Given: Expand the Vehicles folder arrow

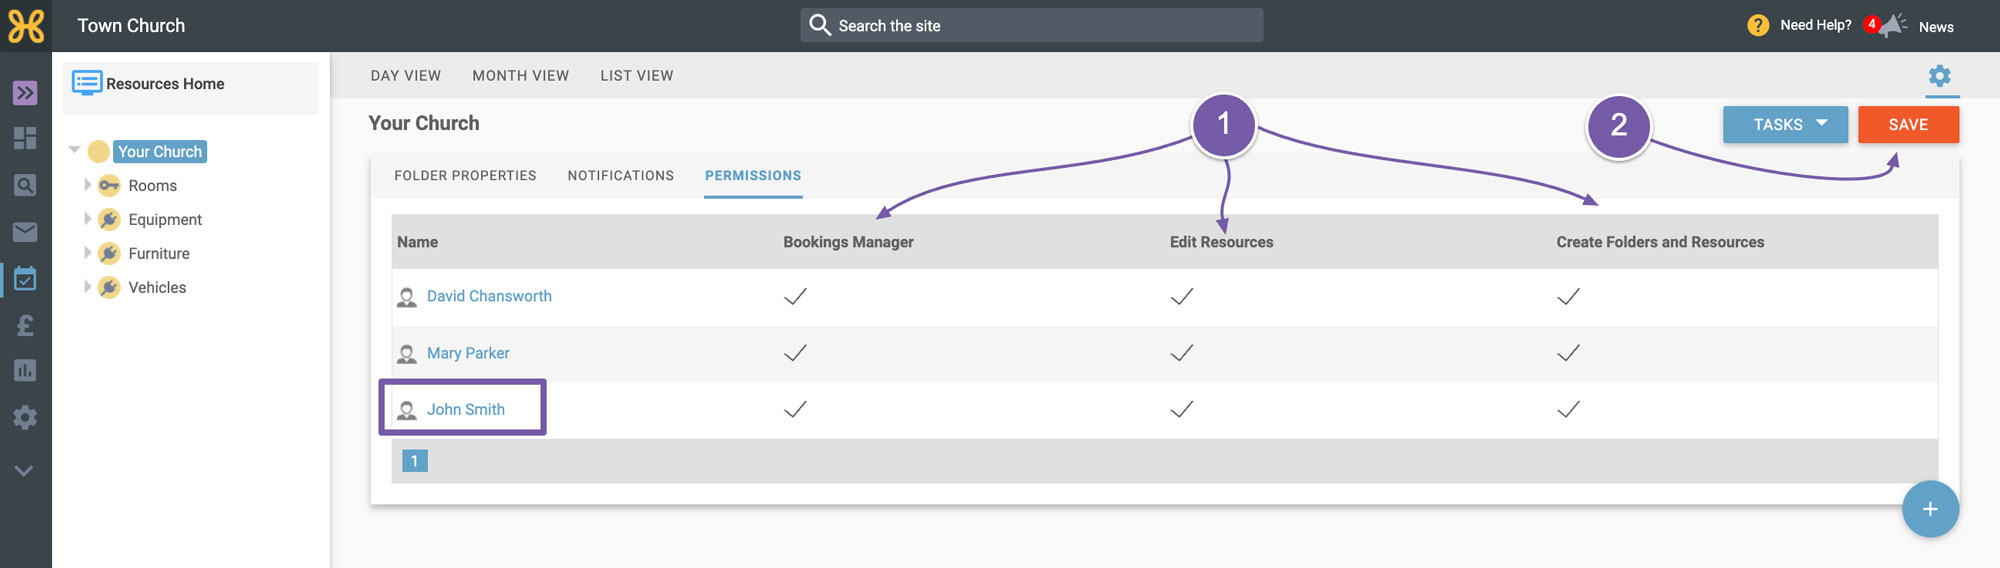Looking at the screenshot, I should coord(87,287).
